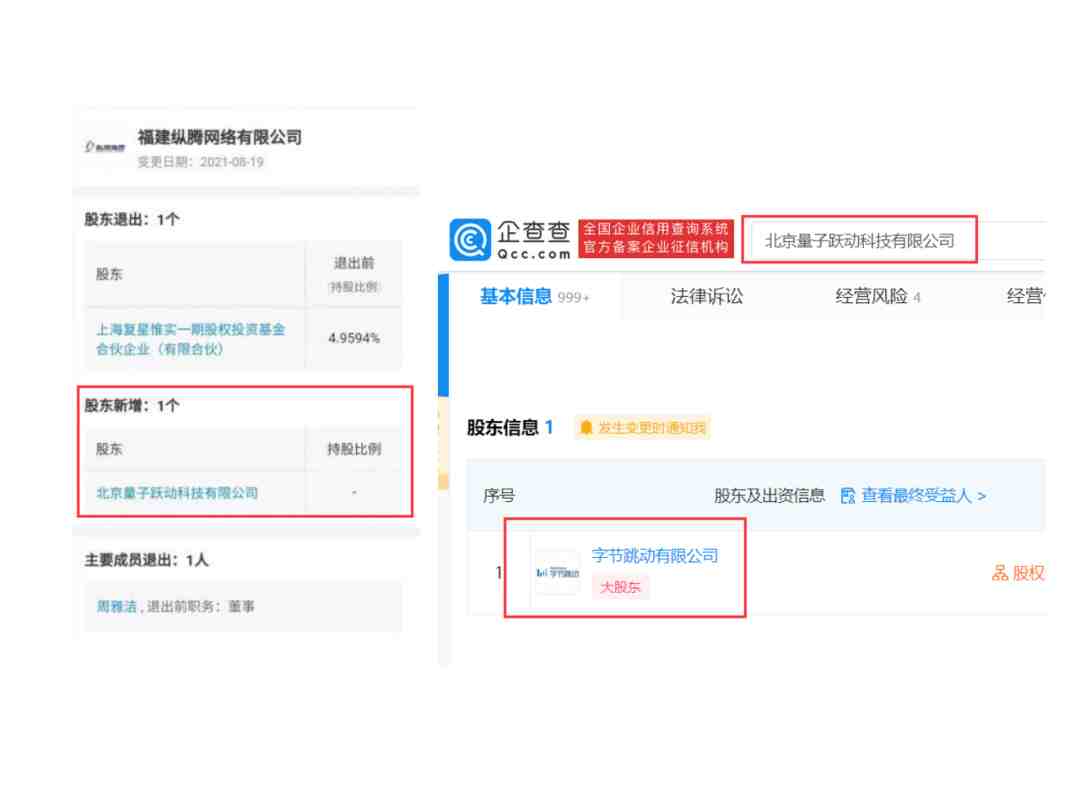This screenshot has width=1080, height=810.
Task: Switch to the 经营风险 tab
Action: [x=878, y=296]
